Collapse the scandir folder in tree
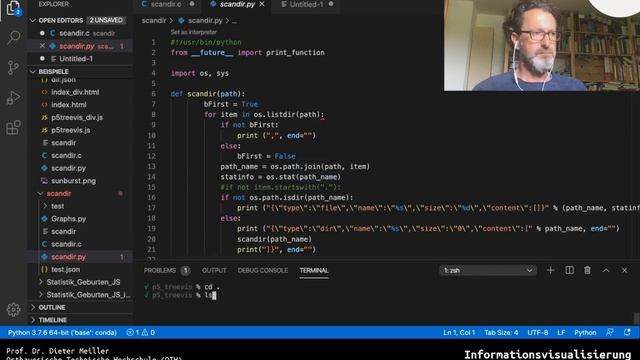The height and width of the screenshot is (360, 640). (x=40, y=193)
